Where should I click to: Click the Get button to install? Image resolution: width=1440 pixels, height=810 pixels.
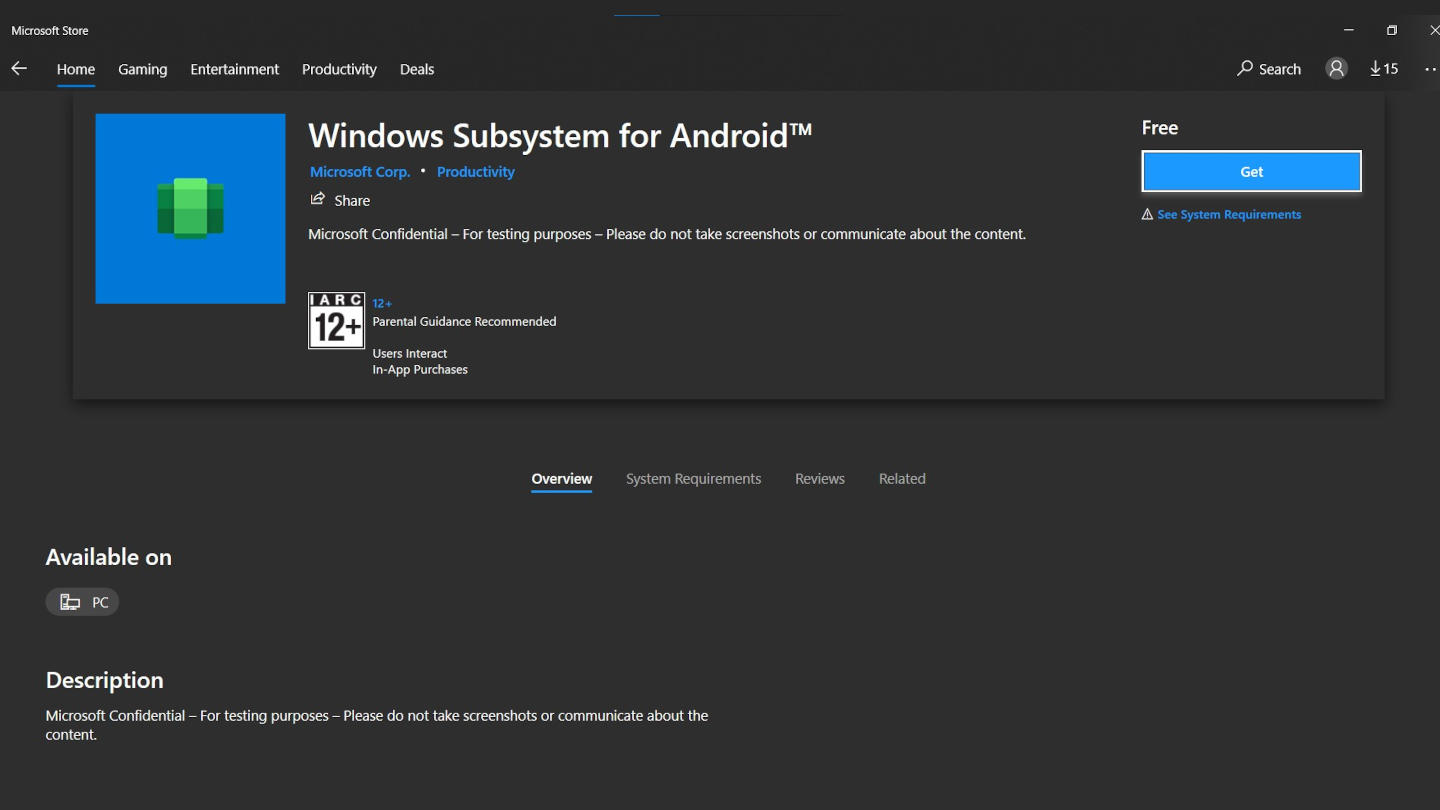(1251, 171)
